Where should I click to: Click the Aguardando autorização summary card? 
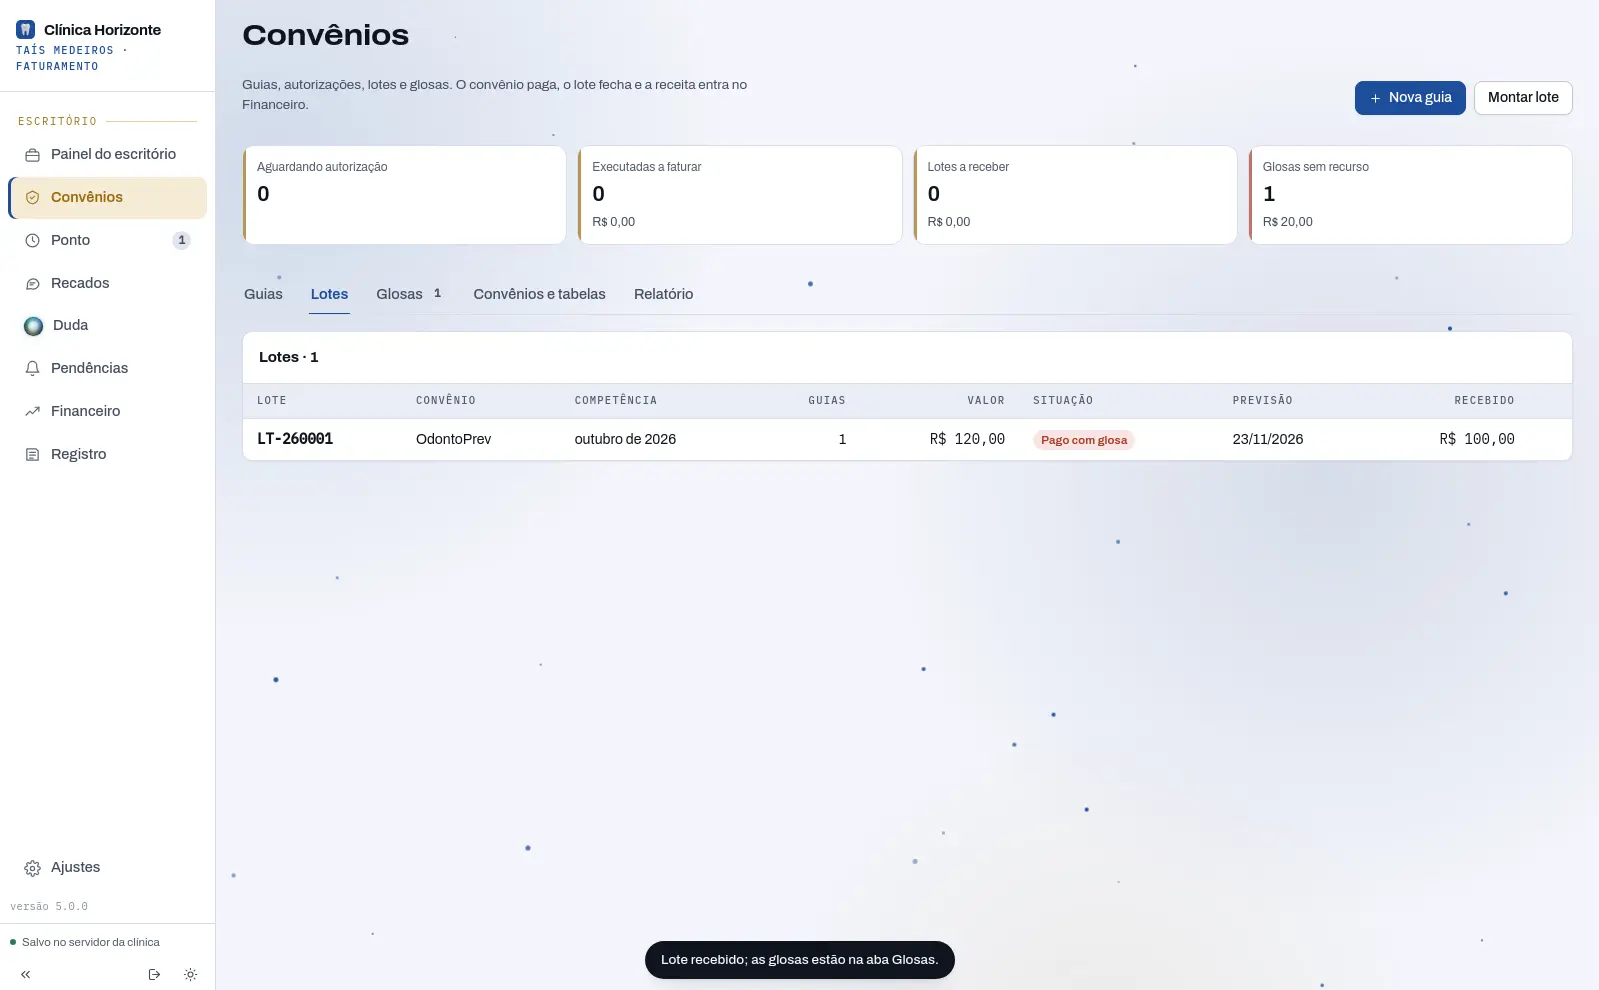(x=404, y=195)
